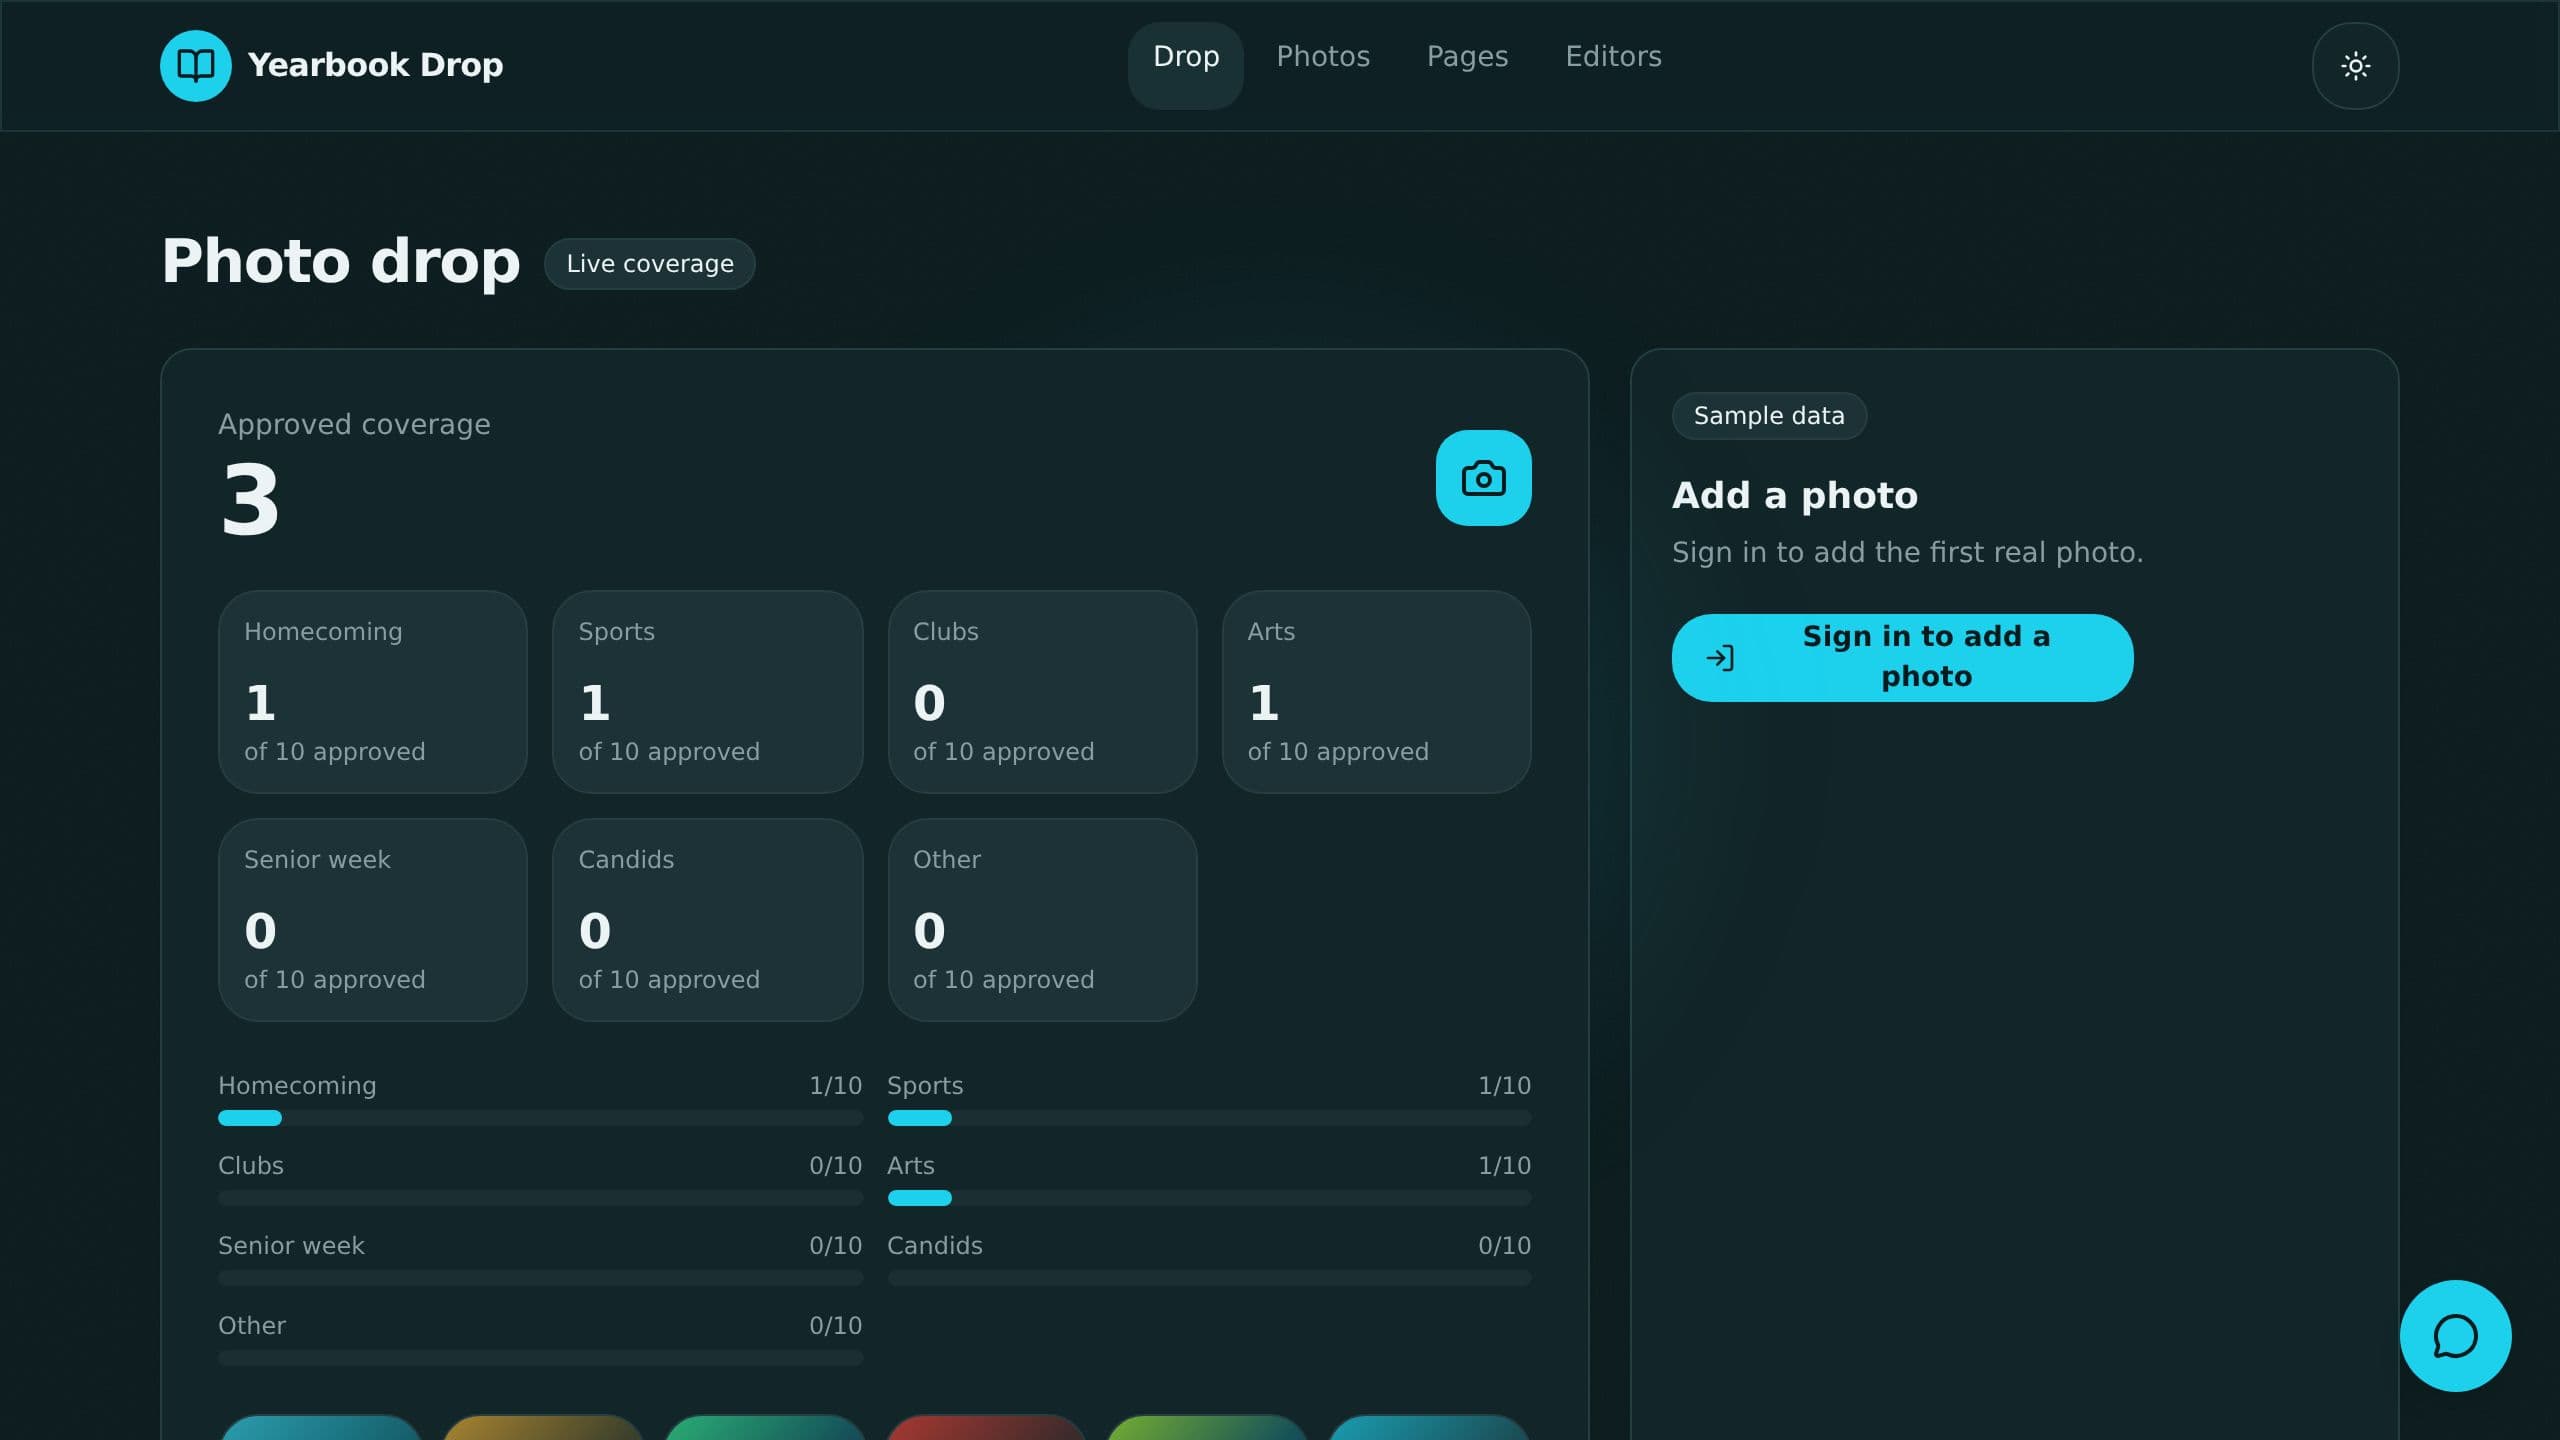Select the Other coverage card
2560x1440 pixels.
coord(1042,920)
